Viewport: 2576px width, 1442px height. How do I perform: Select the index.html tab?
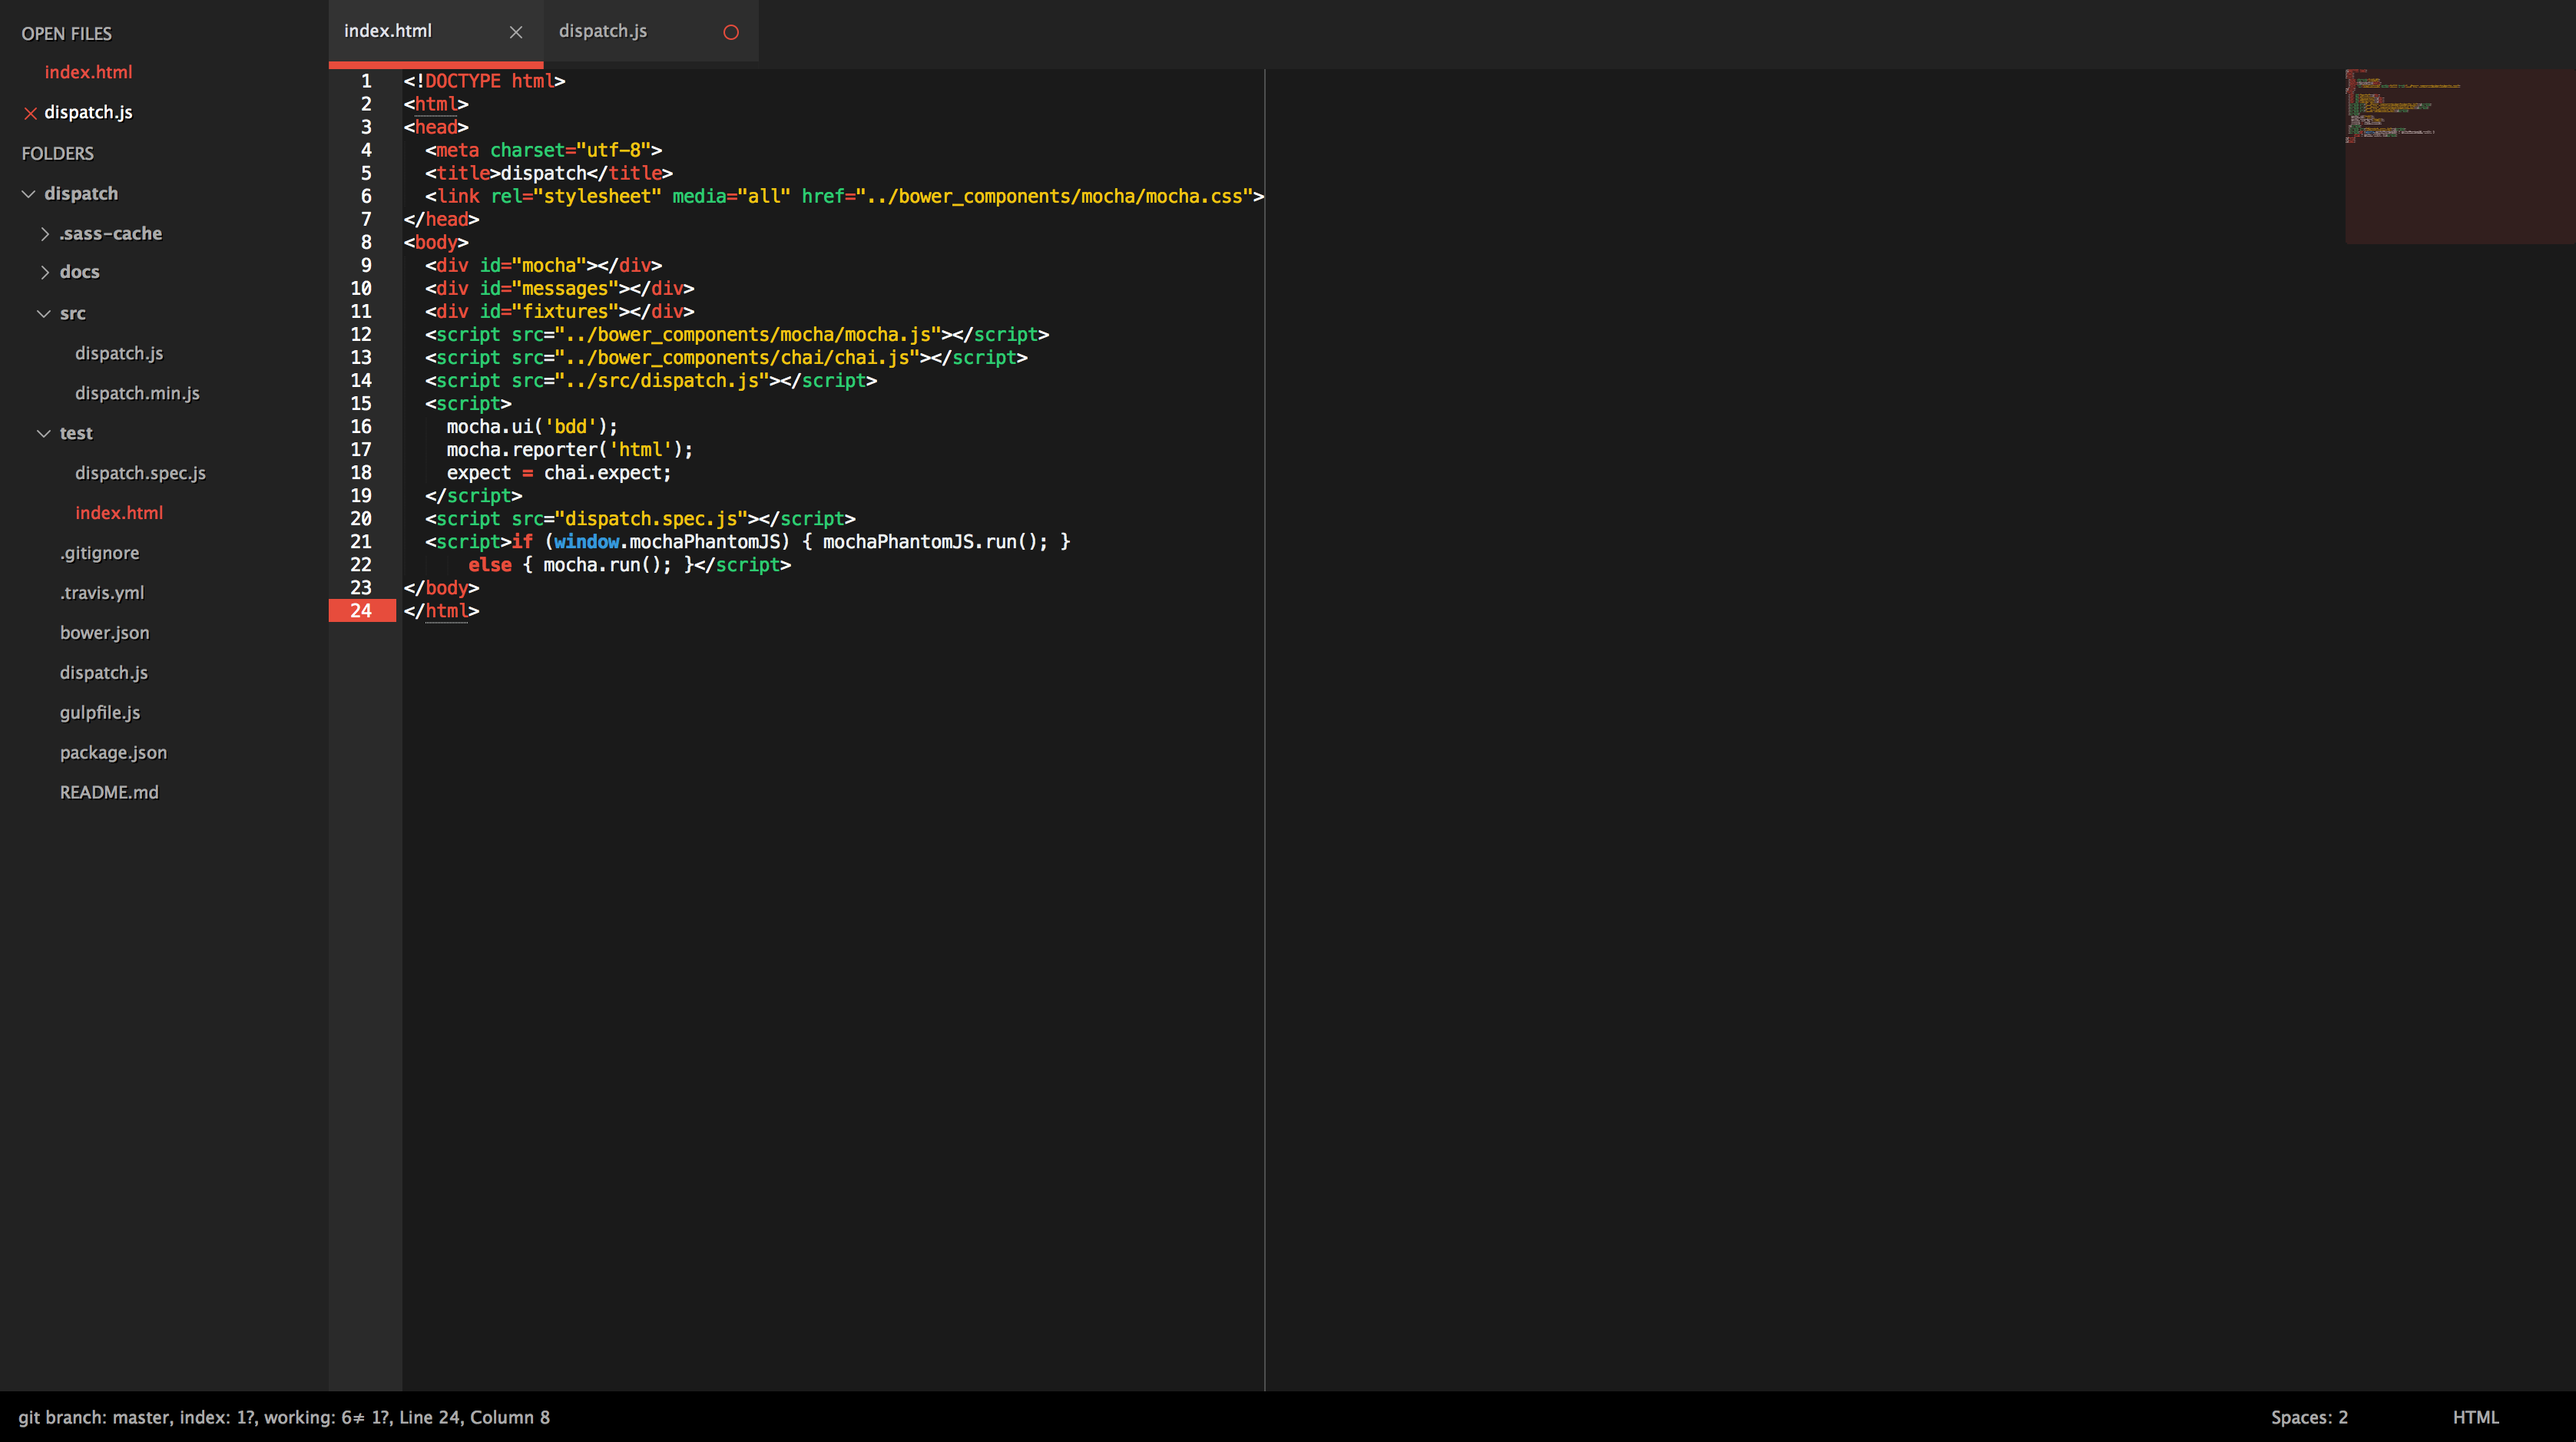point(388,31)
